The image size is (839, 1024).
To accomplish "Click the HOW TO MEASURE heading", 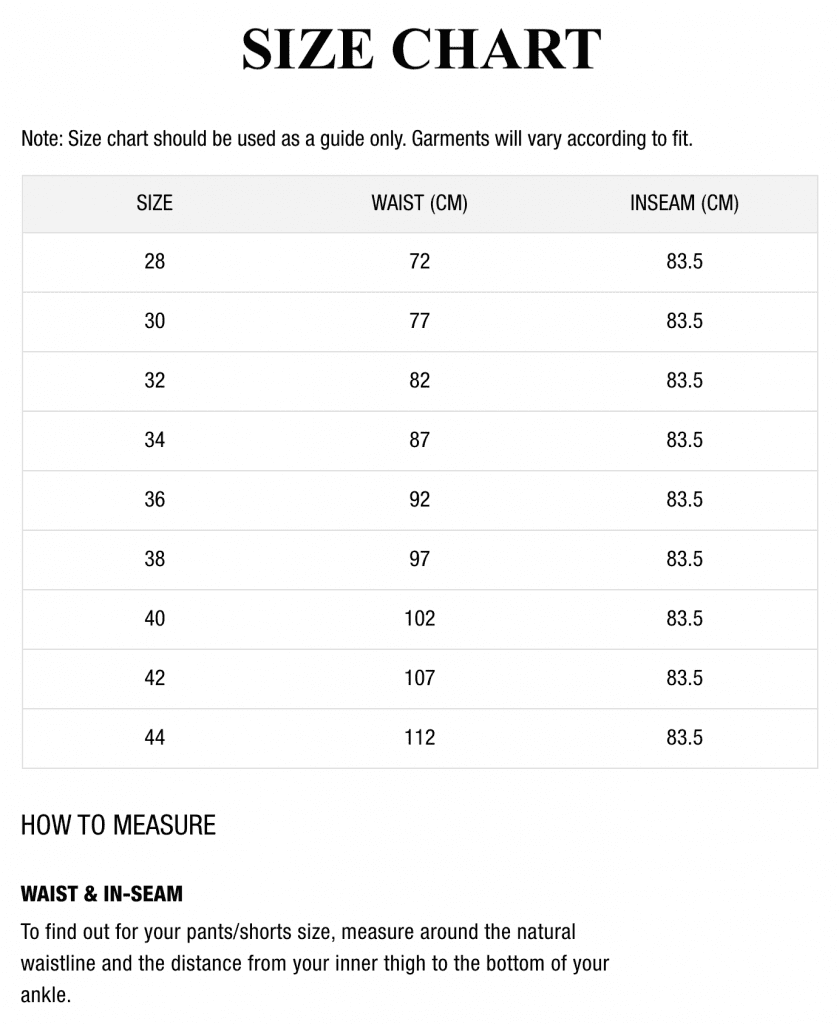I will [x=118, y=825].
